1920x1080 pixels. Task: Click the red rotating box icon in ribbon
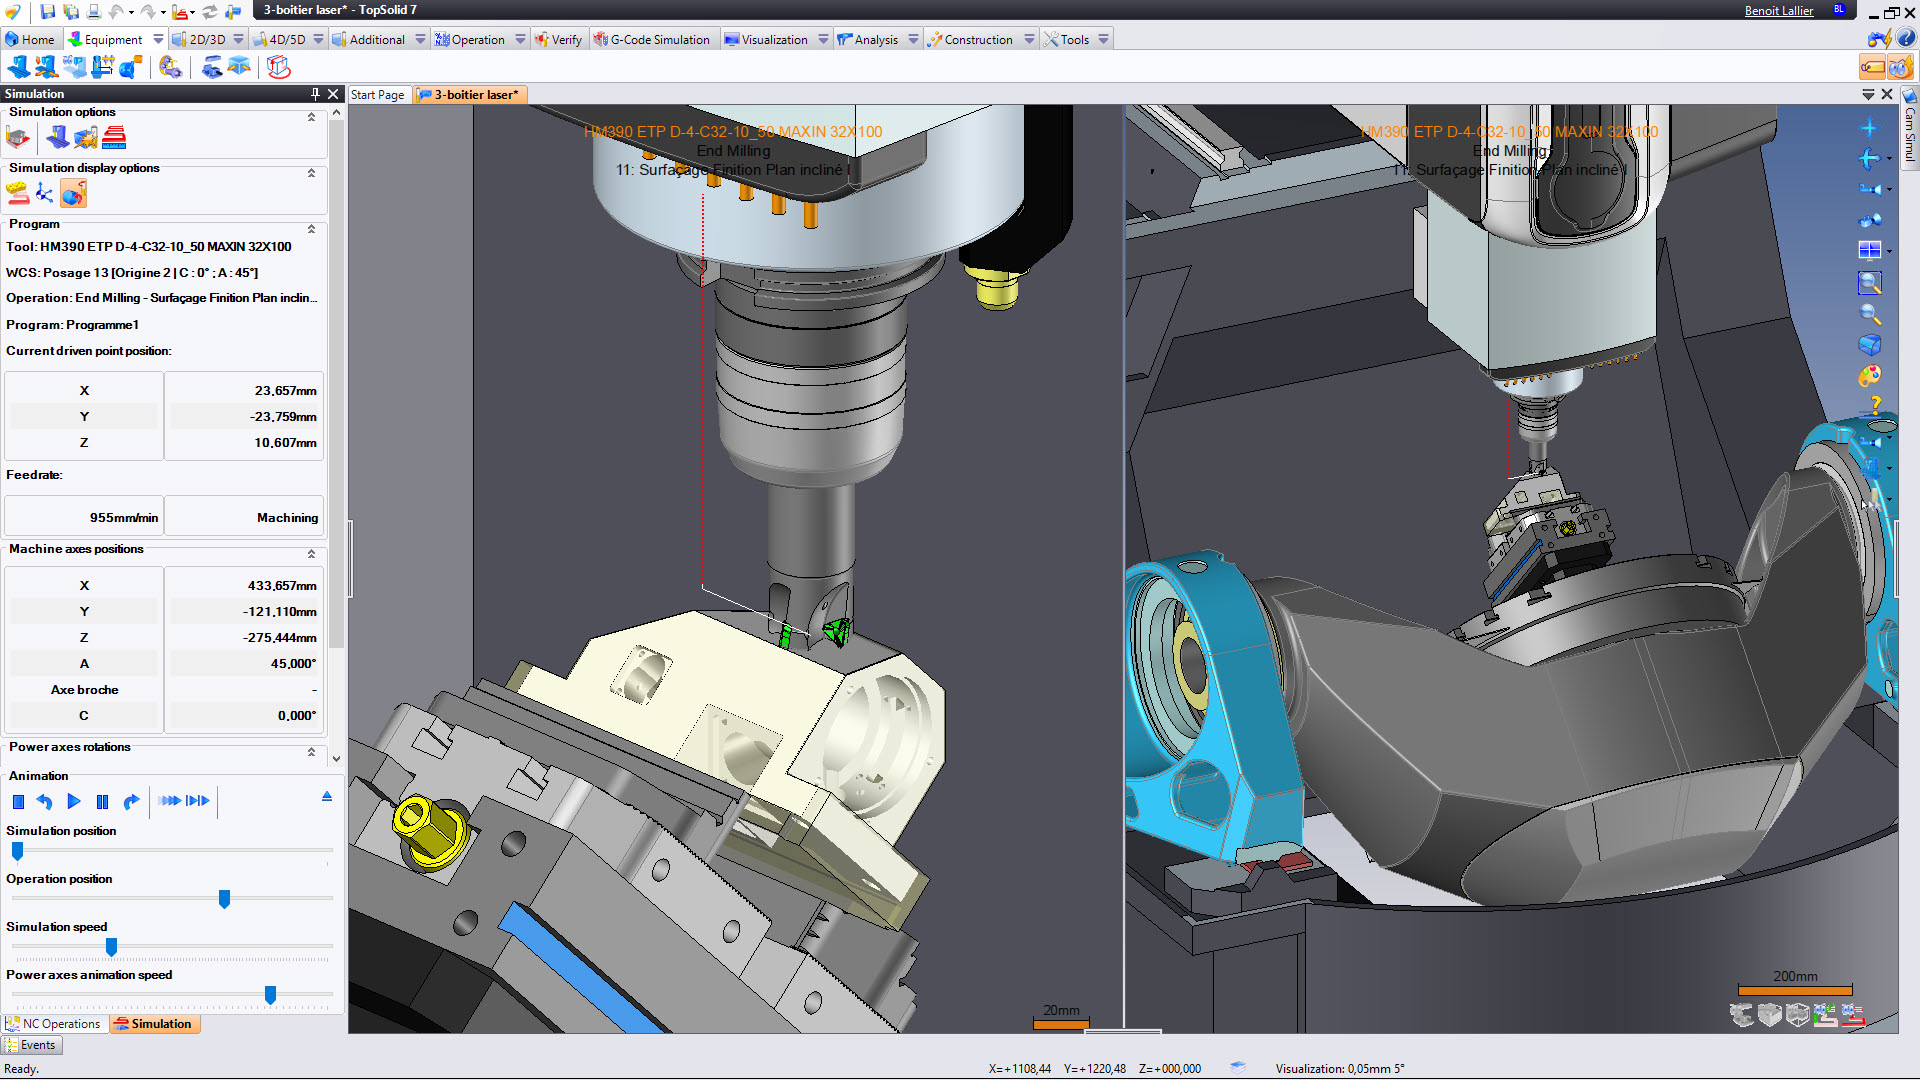[x=279, y=67]
